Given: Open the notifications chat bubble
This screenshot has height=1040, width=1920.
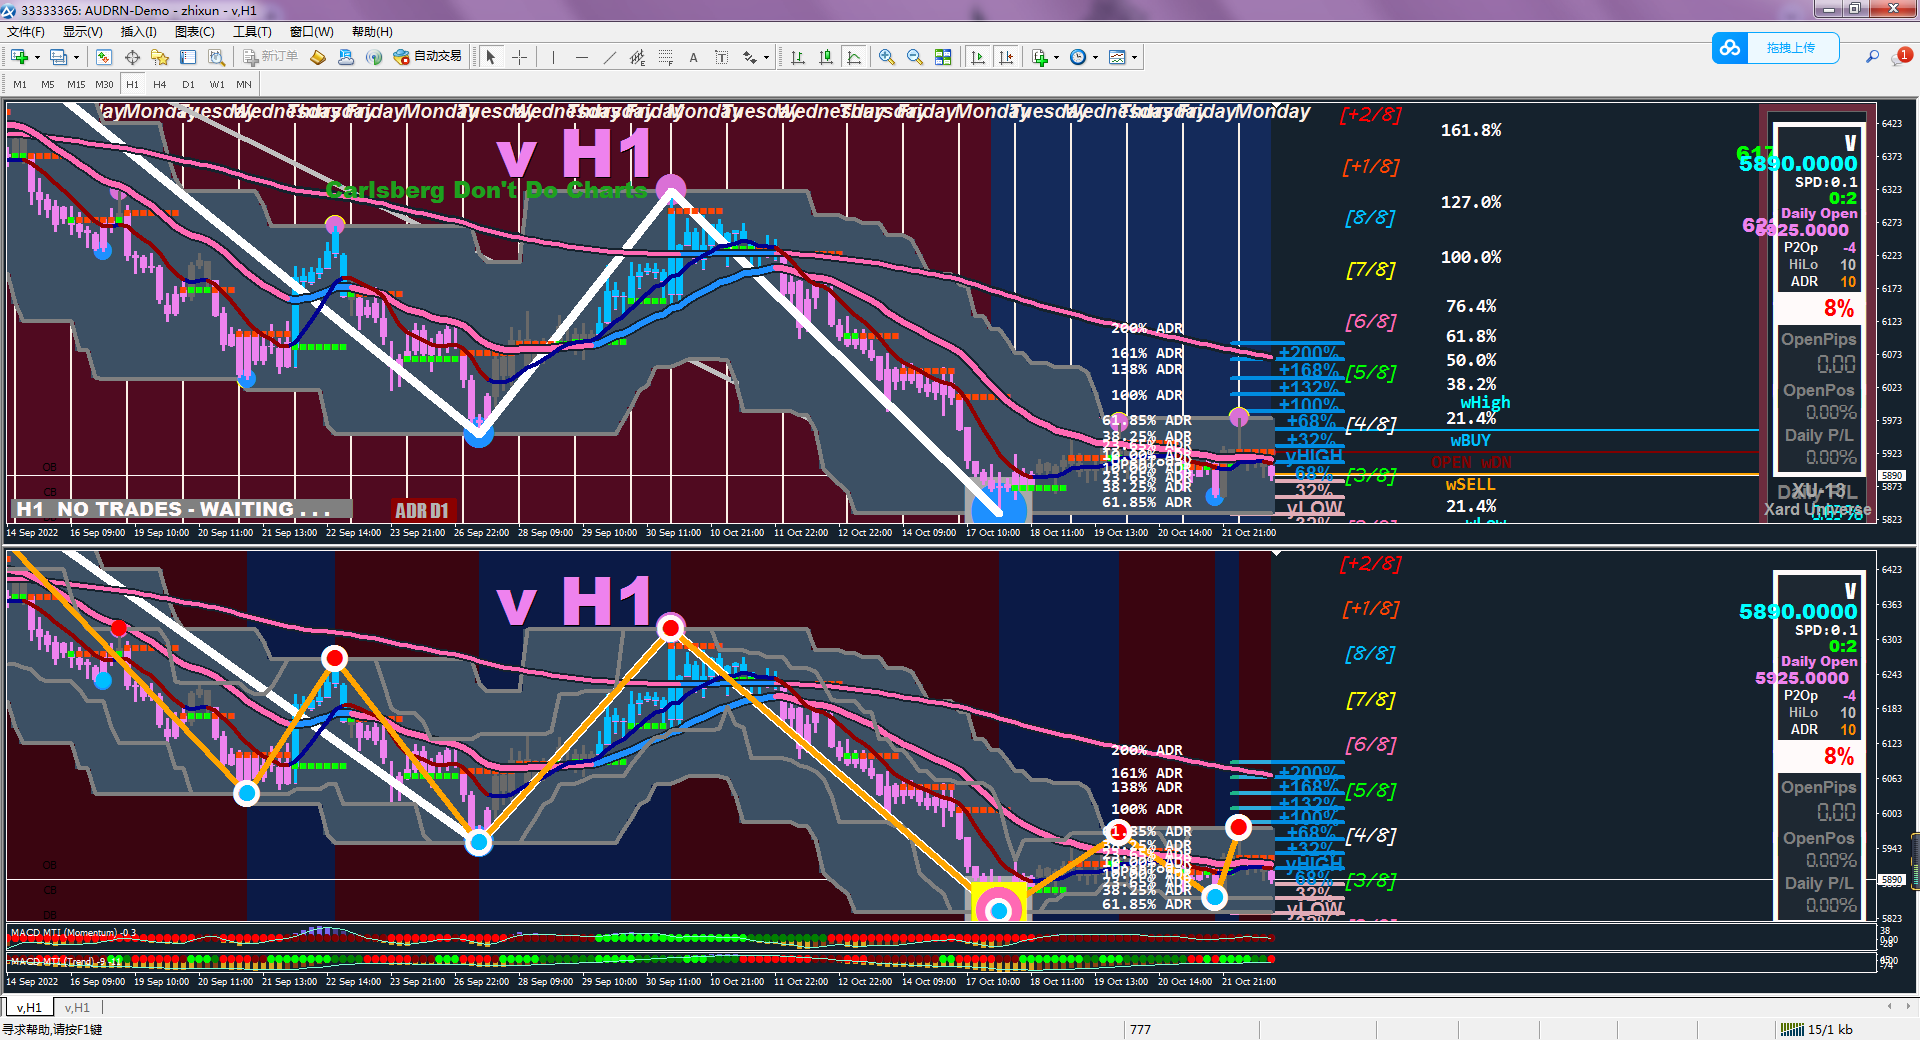Looking at the screenshot, I should pyautogui.click(x=1900, y=57).
